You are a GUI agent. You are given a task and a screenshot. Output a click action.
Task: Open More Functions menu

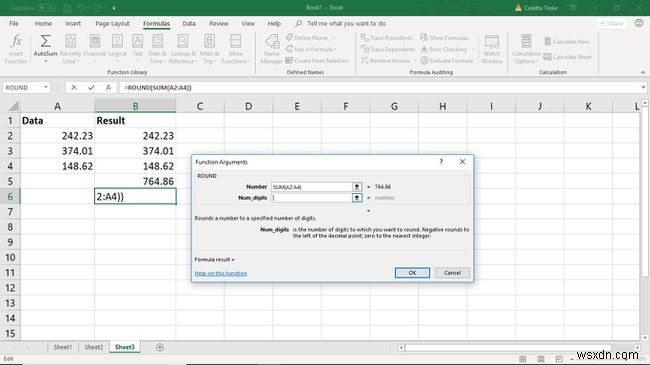click(x=235, y=49)
